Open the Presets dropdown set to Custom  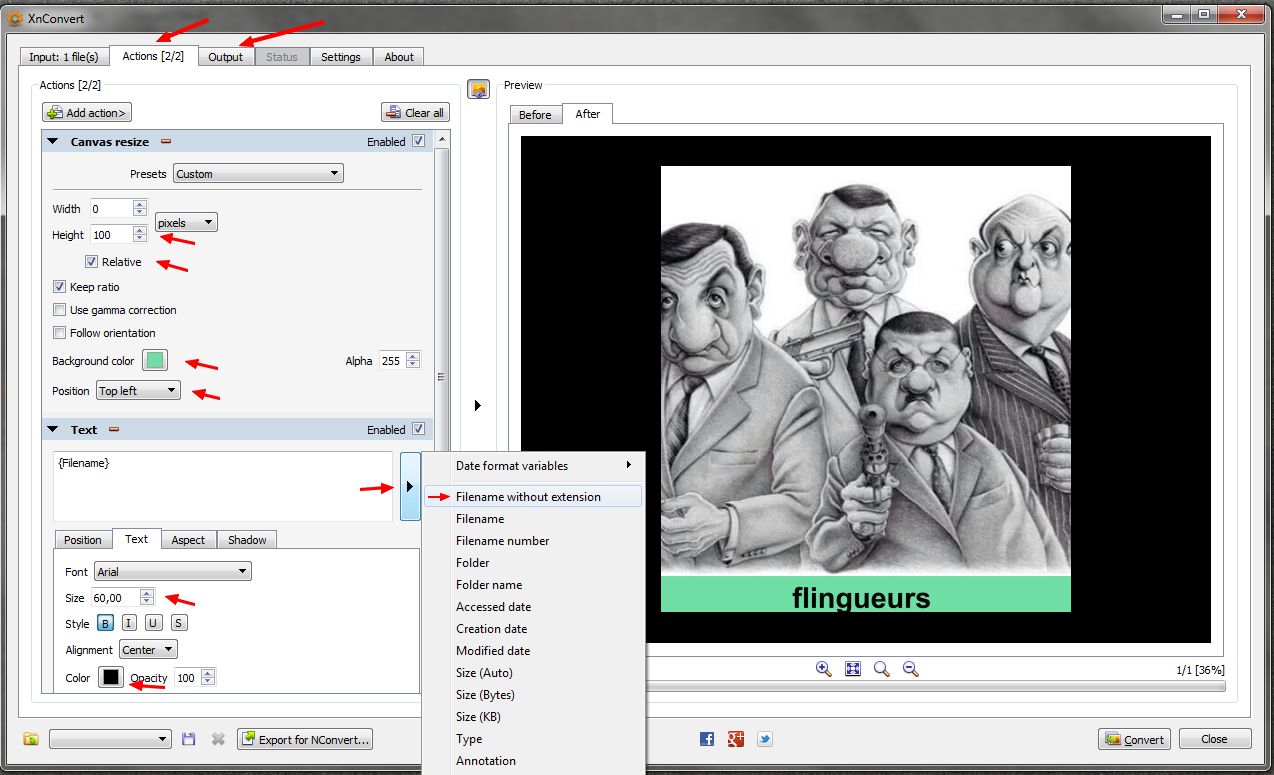coord(258,174)
